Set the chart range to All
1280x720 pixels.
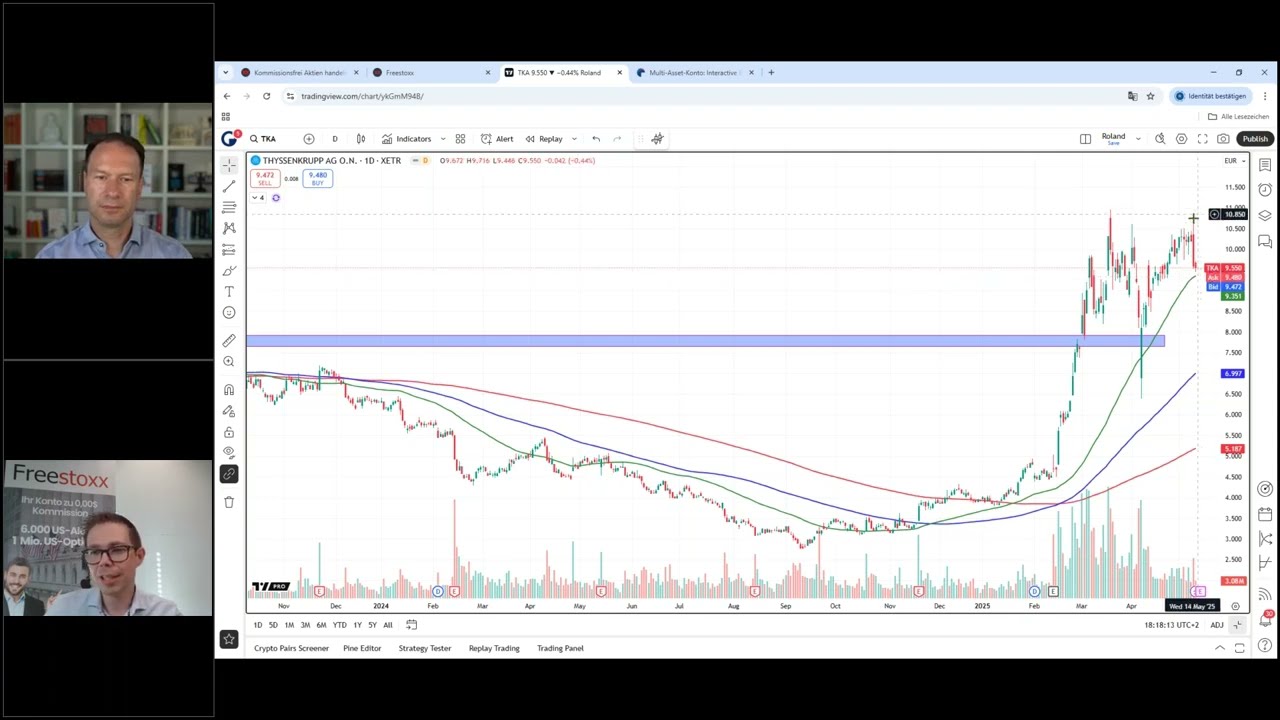tap(388, 625)
